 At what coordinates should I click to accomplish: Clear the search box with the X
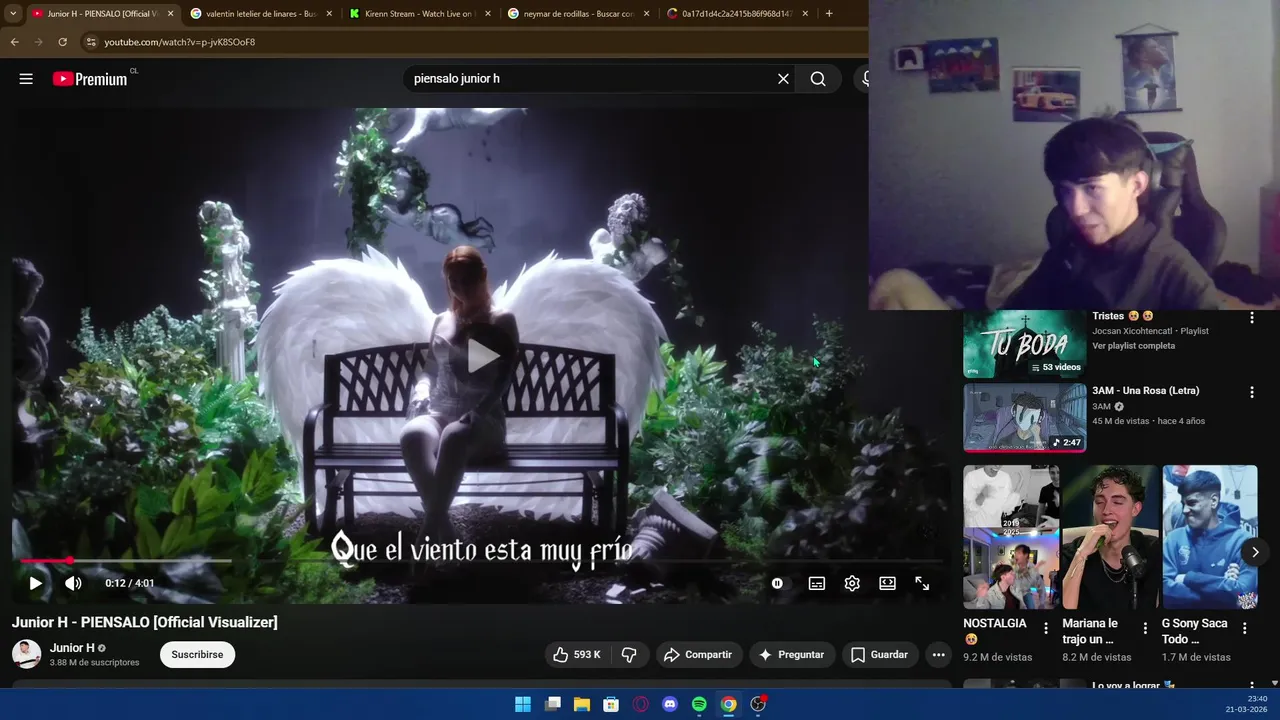point(783,79)
